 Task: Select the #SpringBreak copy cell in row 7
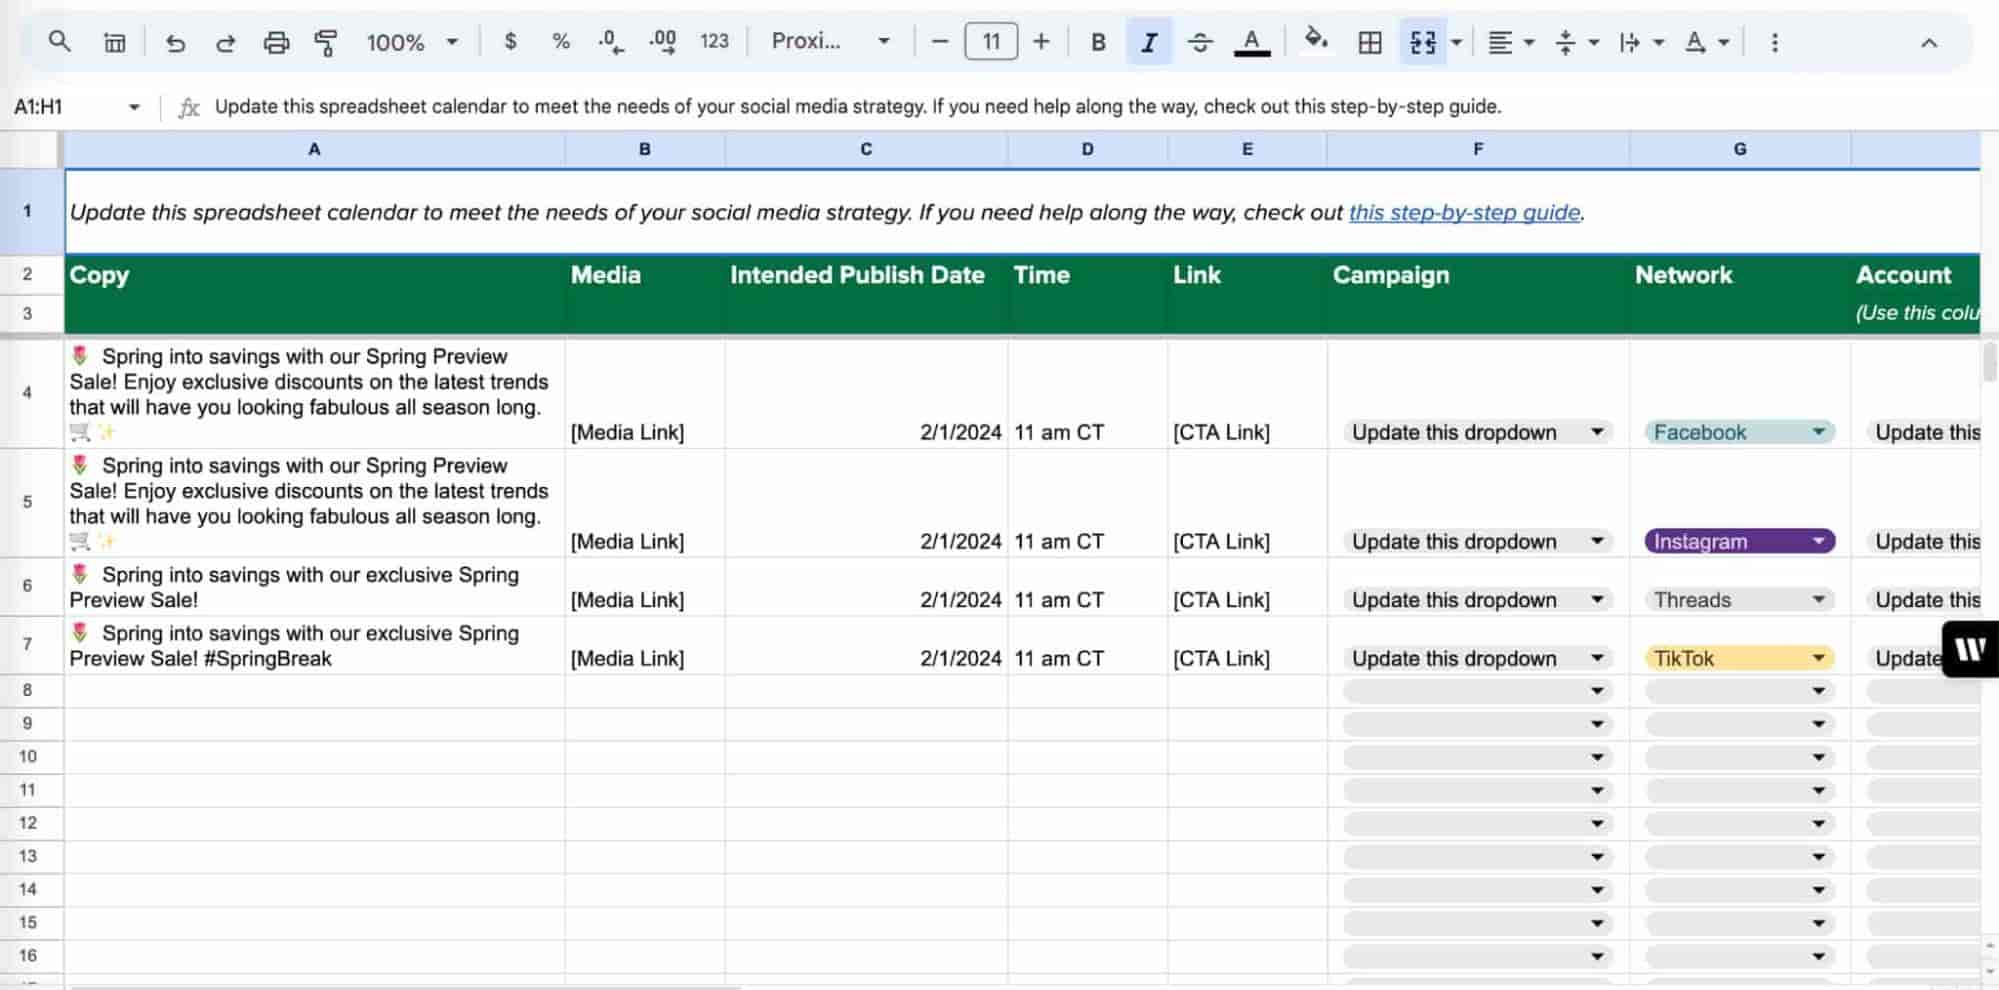click(314, 646)
